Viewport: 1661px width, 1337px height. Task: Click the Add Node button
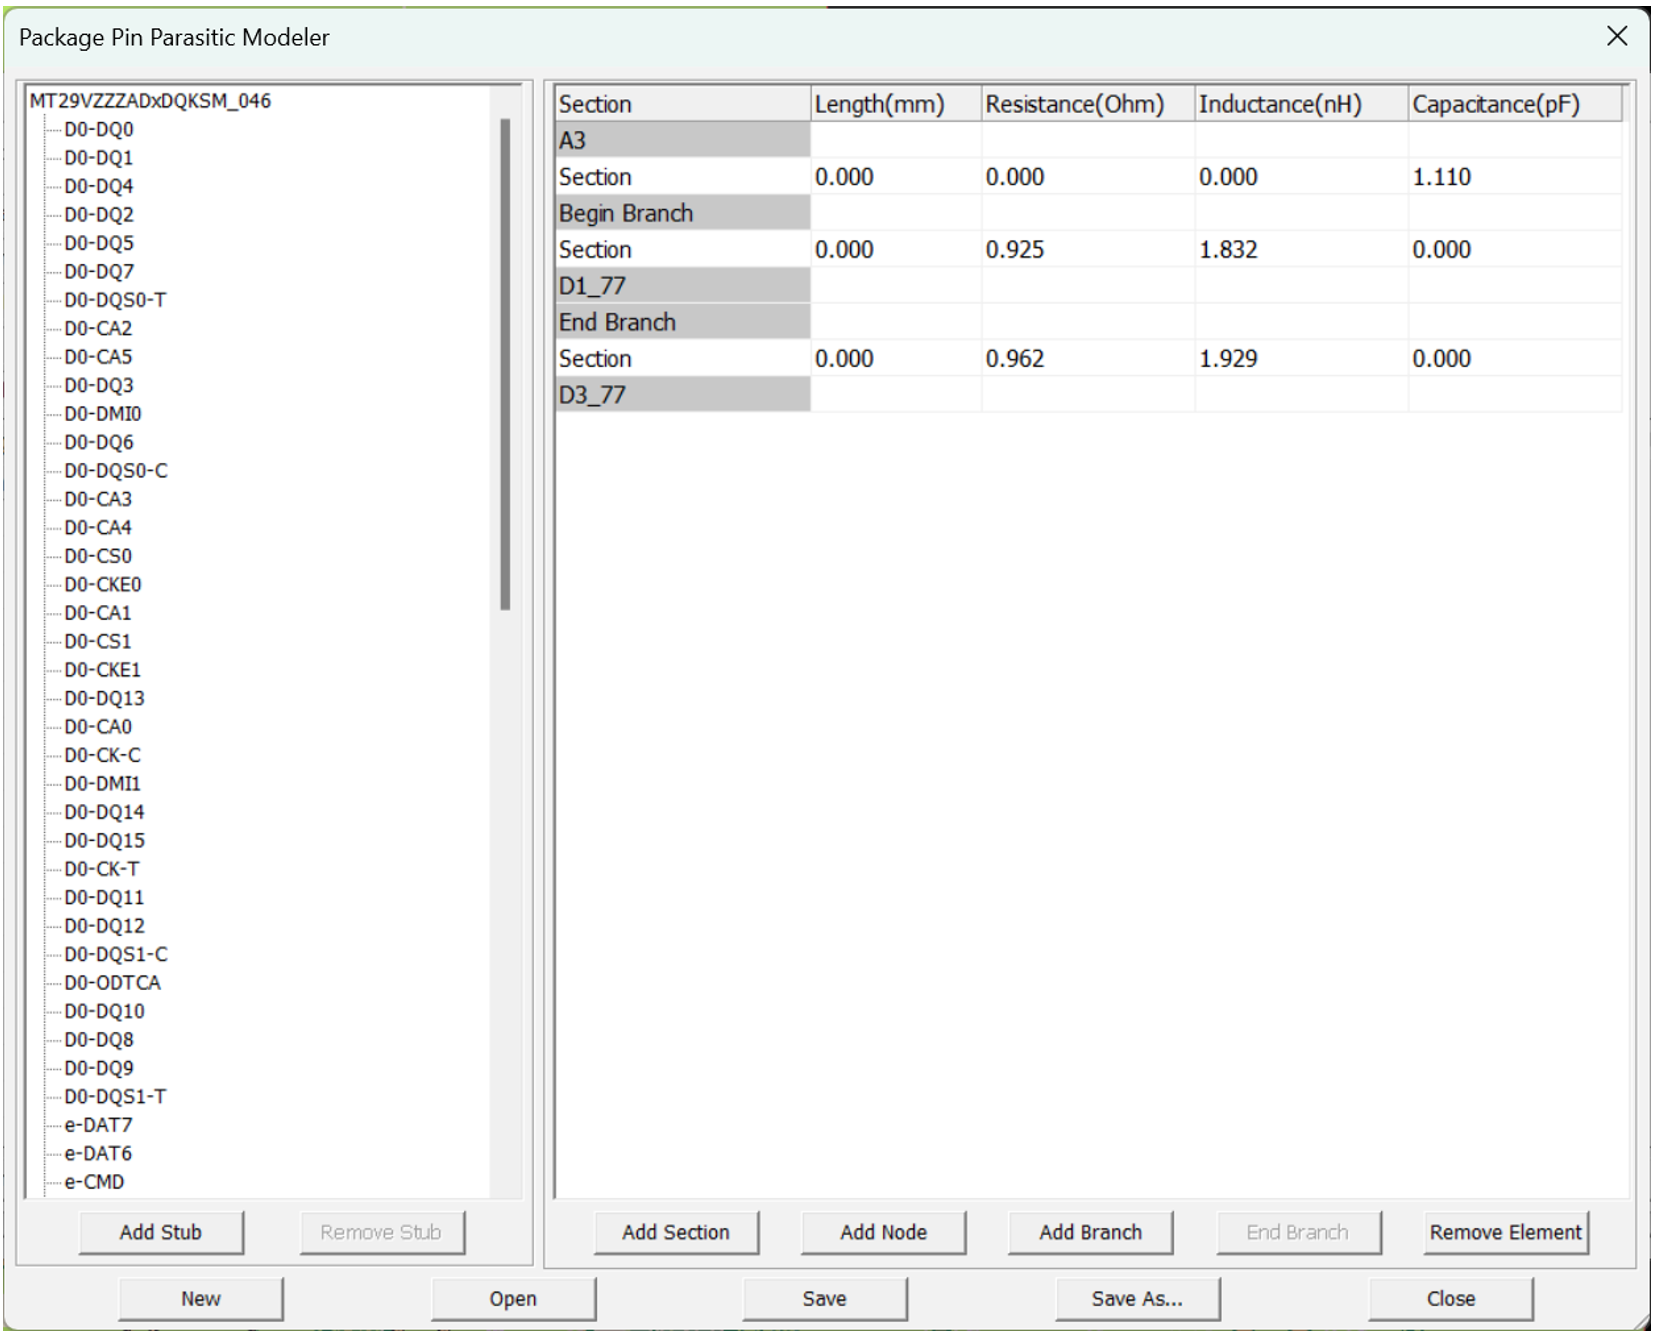click(883, 1232)
